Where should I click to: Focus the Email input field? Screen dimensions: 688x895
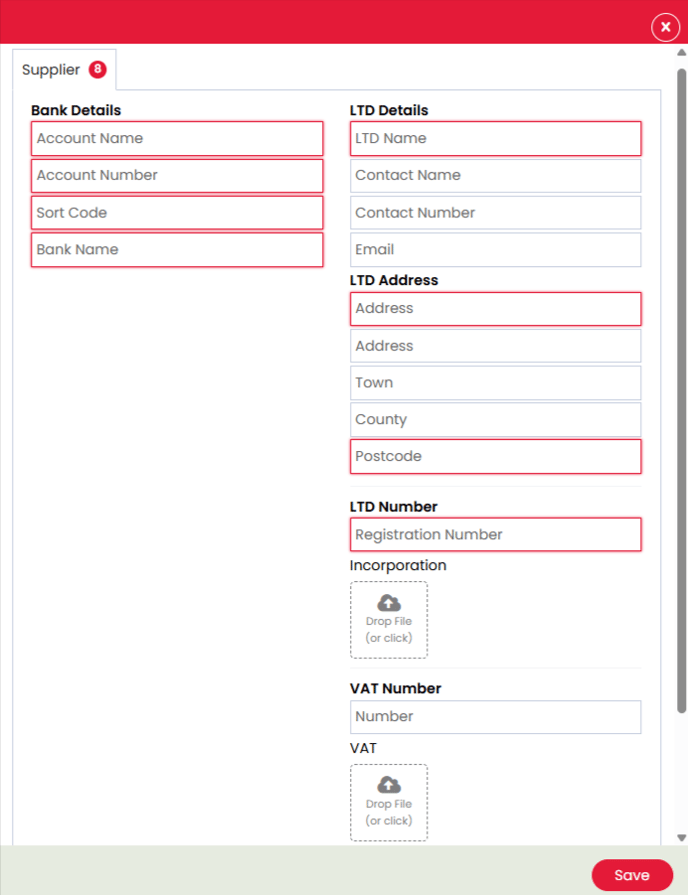[495, 250]
